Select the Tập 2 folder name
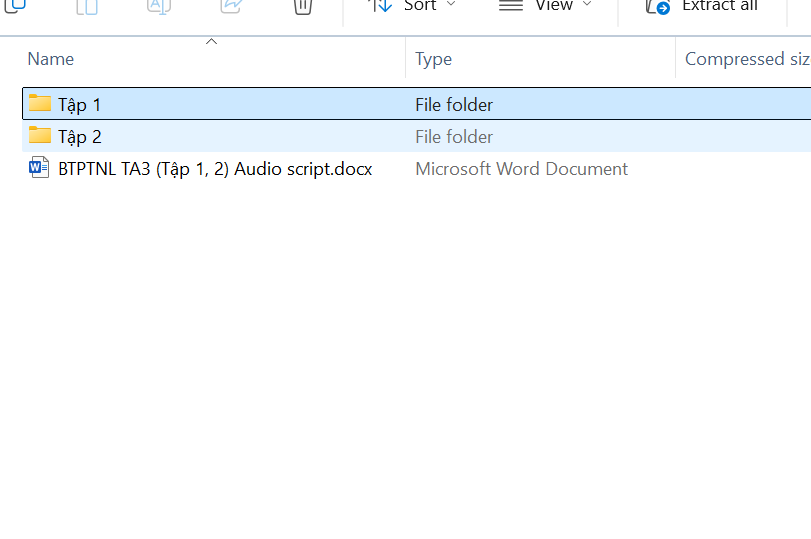 tap(80, 137)
